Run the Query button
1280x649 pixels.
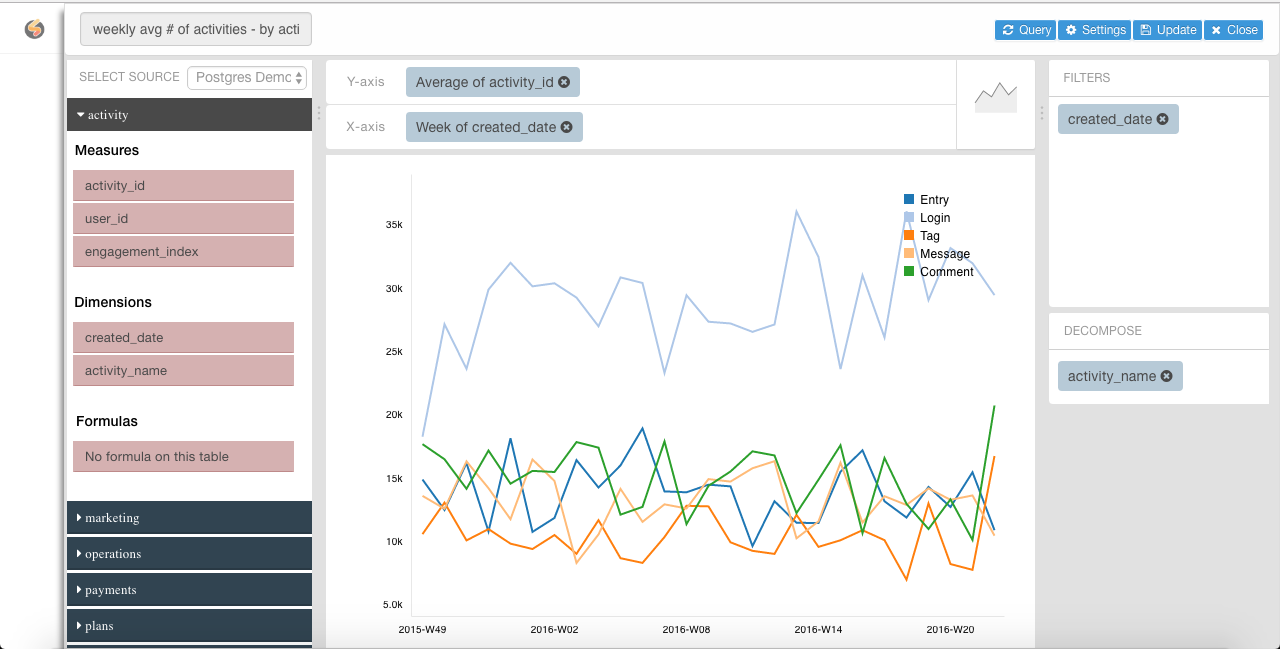[x=1025, y=29]
